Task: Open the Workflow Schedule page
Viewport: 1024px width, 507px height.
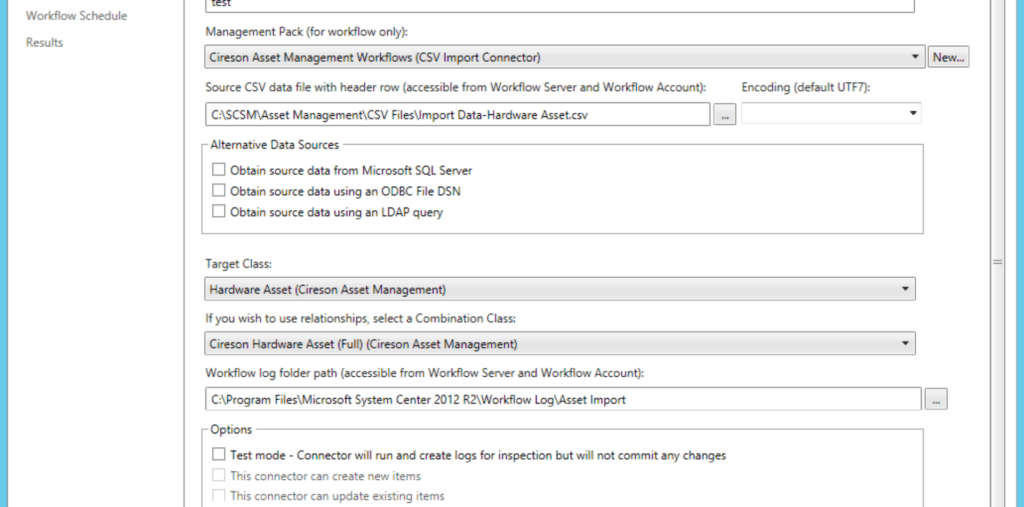Action: point(76,16)
